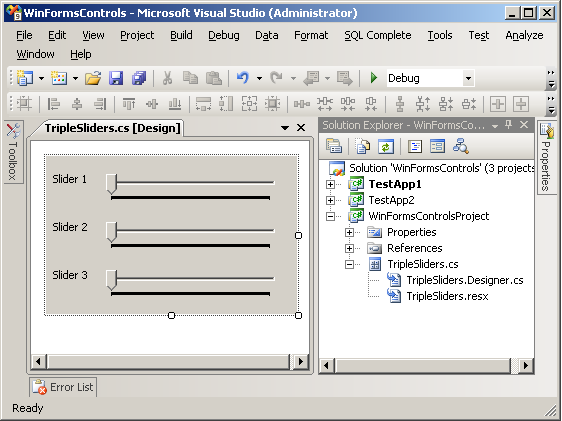
Task: Open the Error List tab
Action: tap(63, 387)
